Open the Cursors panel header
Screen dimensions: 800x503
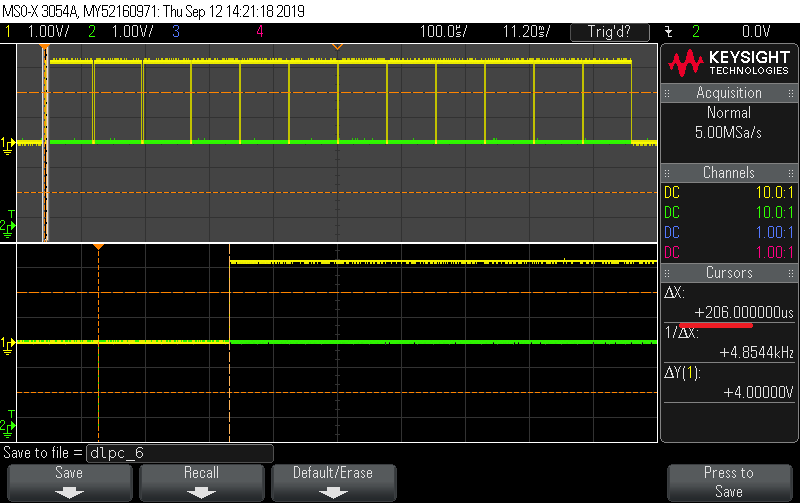(729, 273)
